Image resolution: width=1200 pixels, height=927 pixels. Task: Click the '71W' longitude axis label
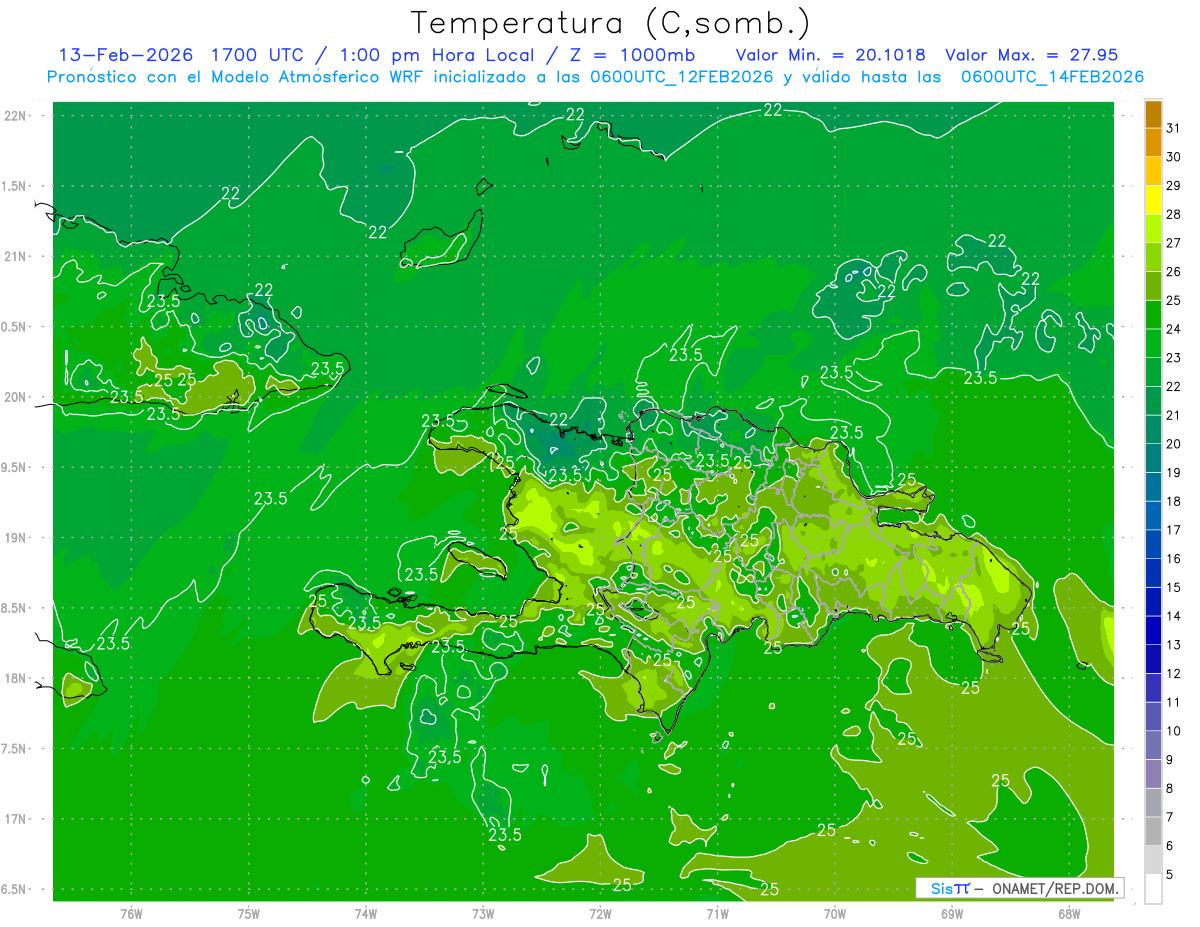click(x=717, y=913)
